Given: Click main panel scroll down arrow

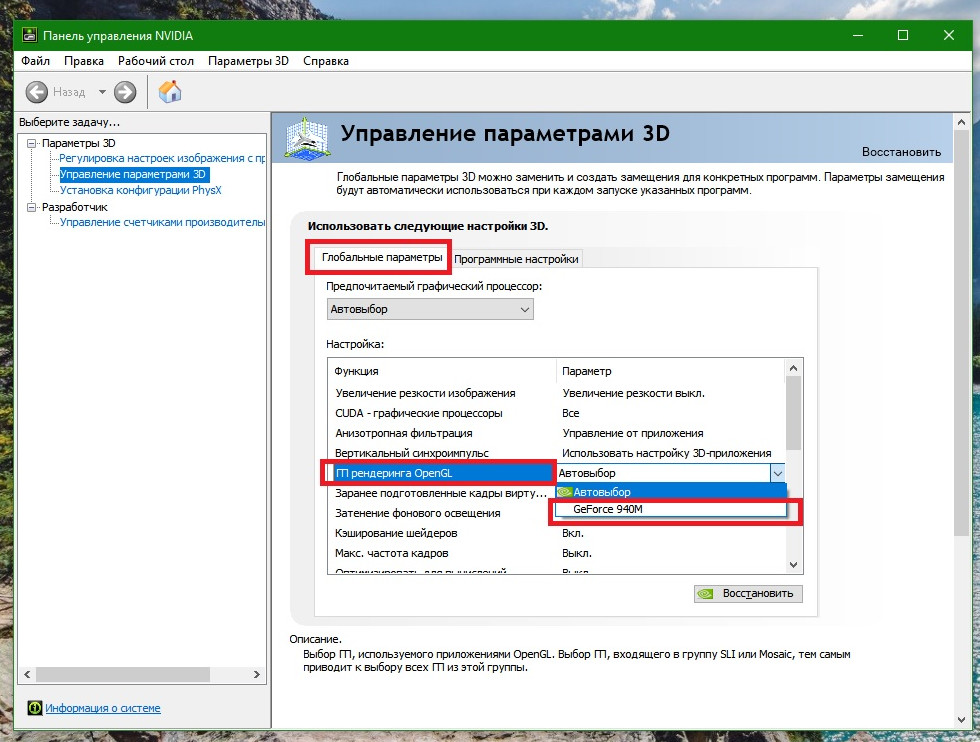Looking at the screenshot, I should click(961, 719).
